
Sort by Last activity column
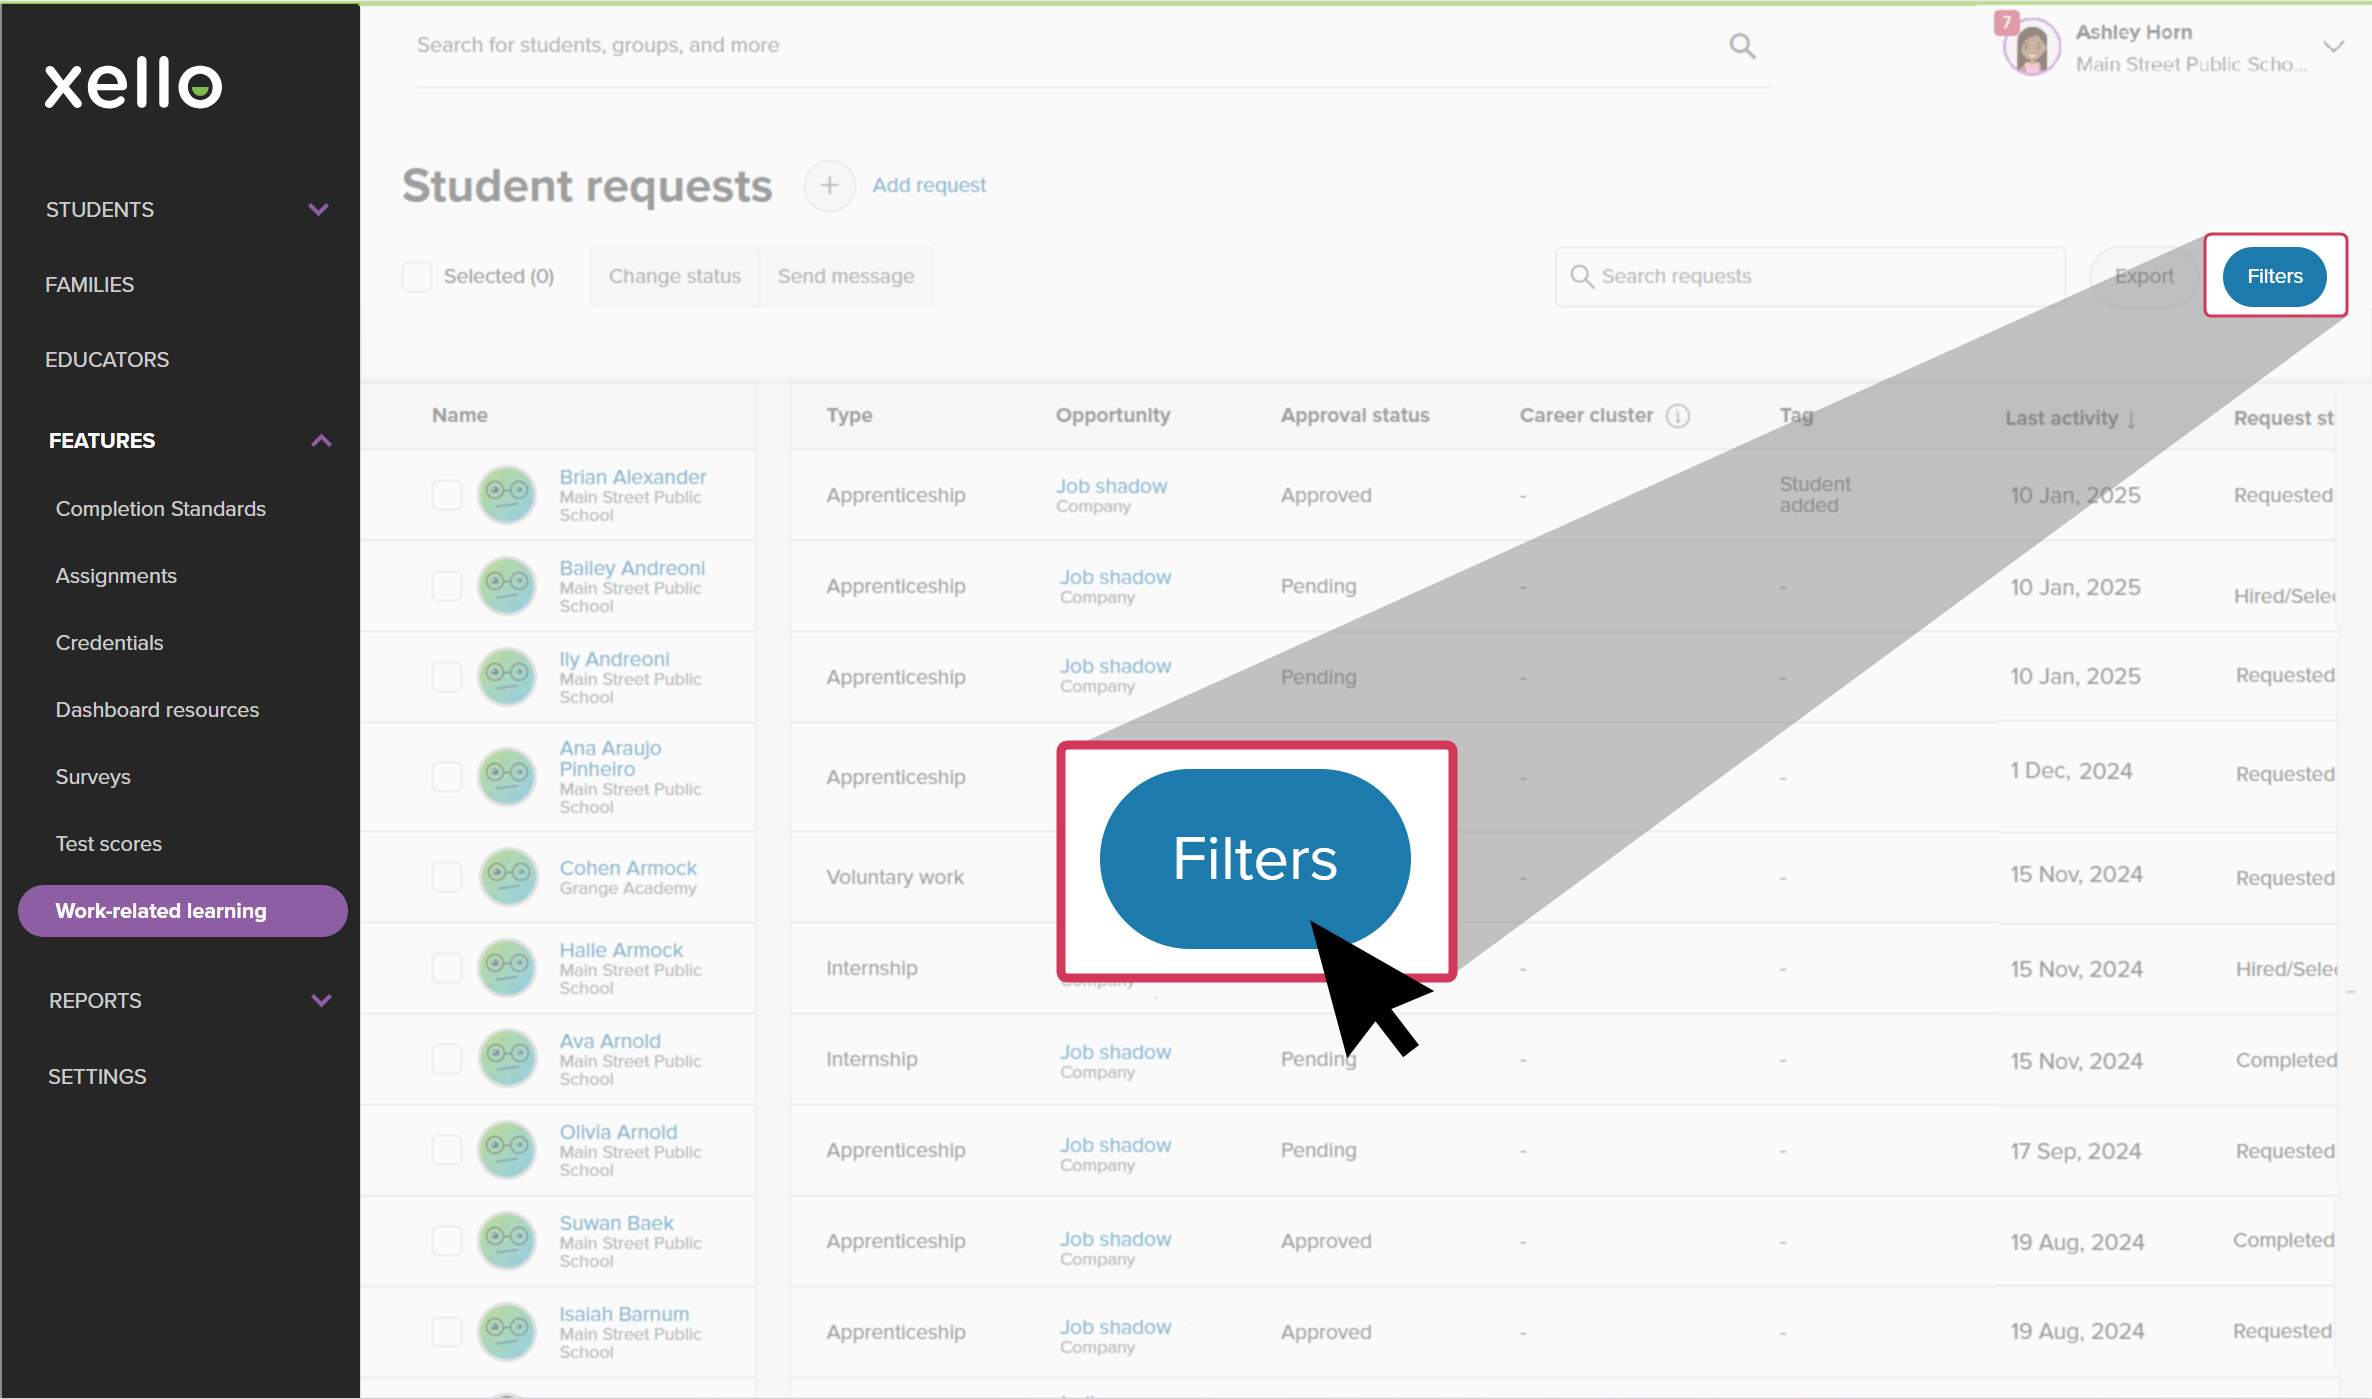pyautogui.click(x=2070, y=418)
